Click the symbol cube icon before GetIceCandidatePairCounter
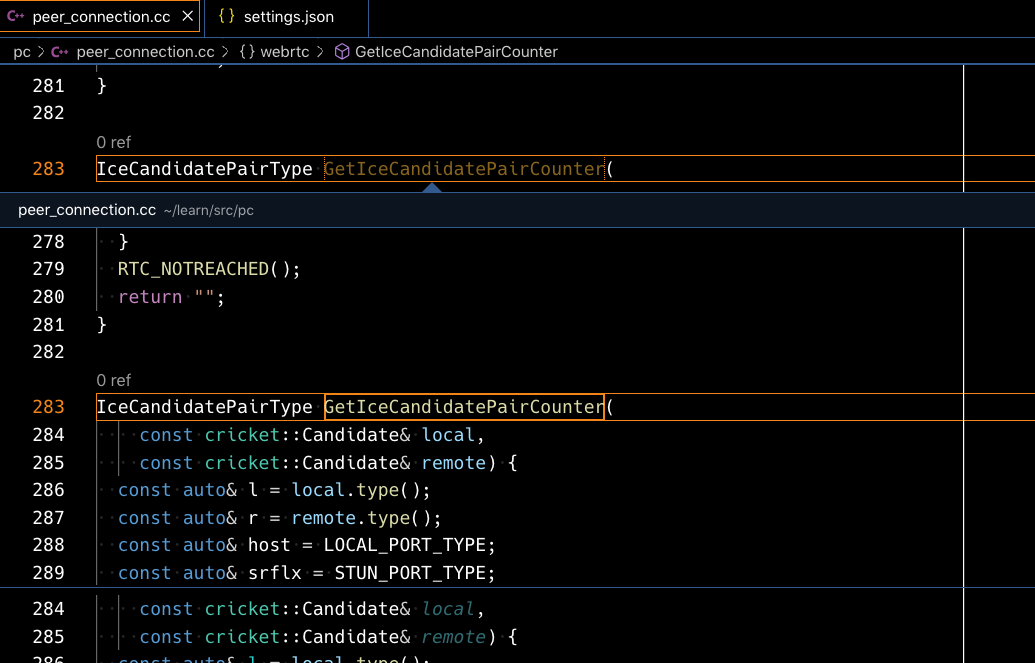 343,51
